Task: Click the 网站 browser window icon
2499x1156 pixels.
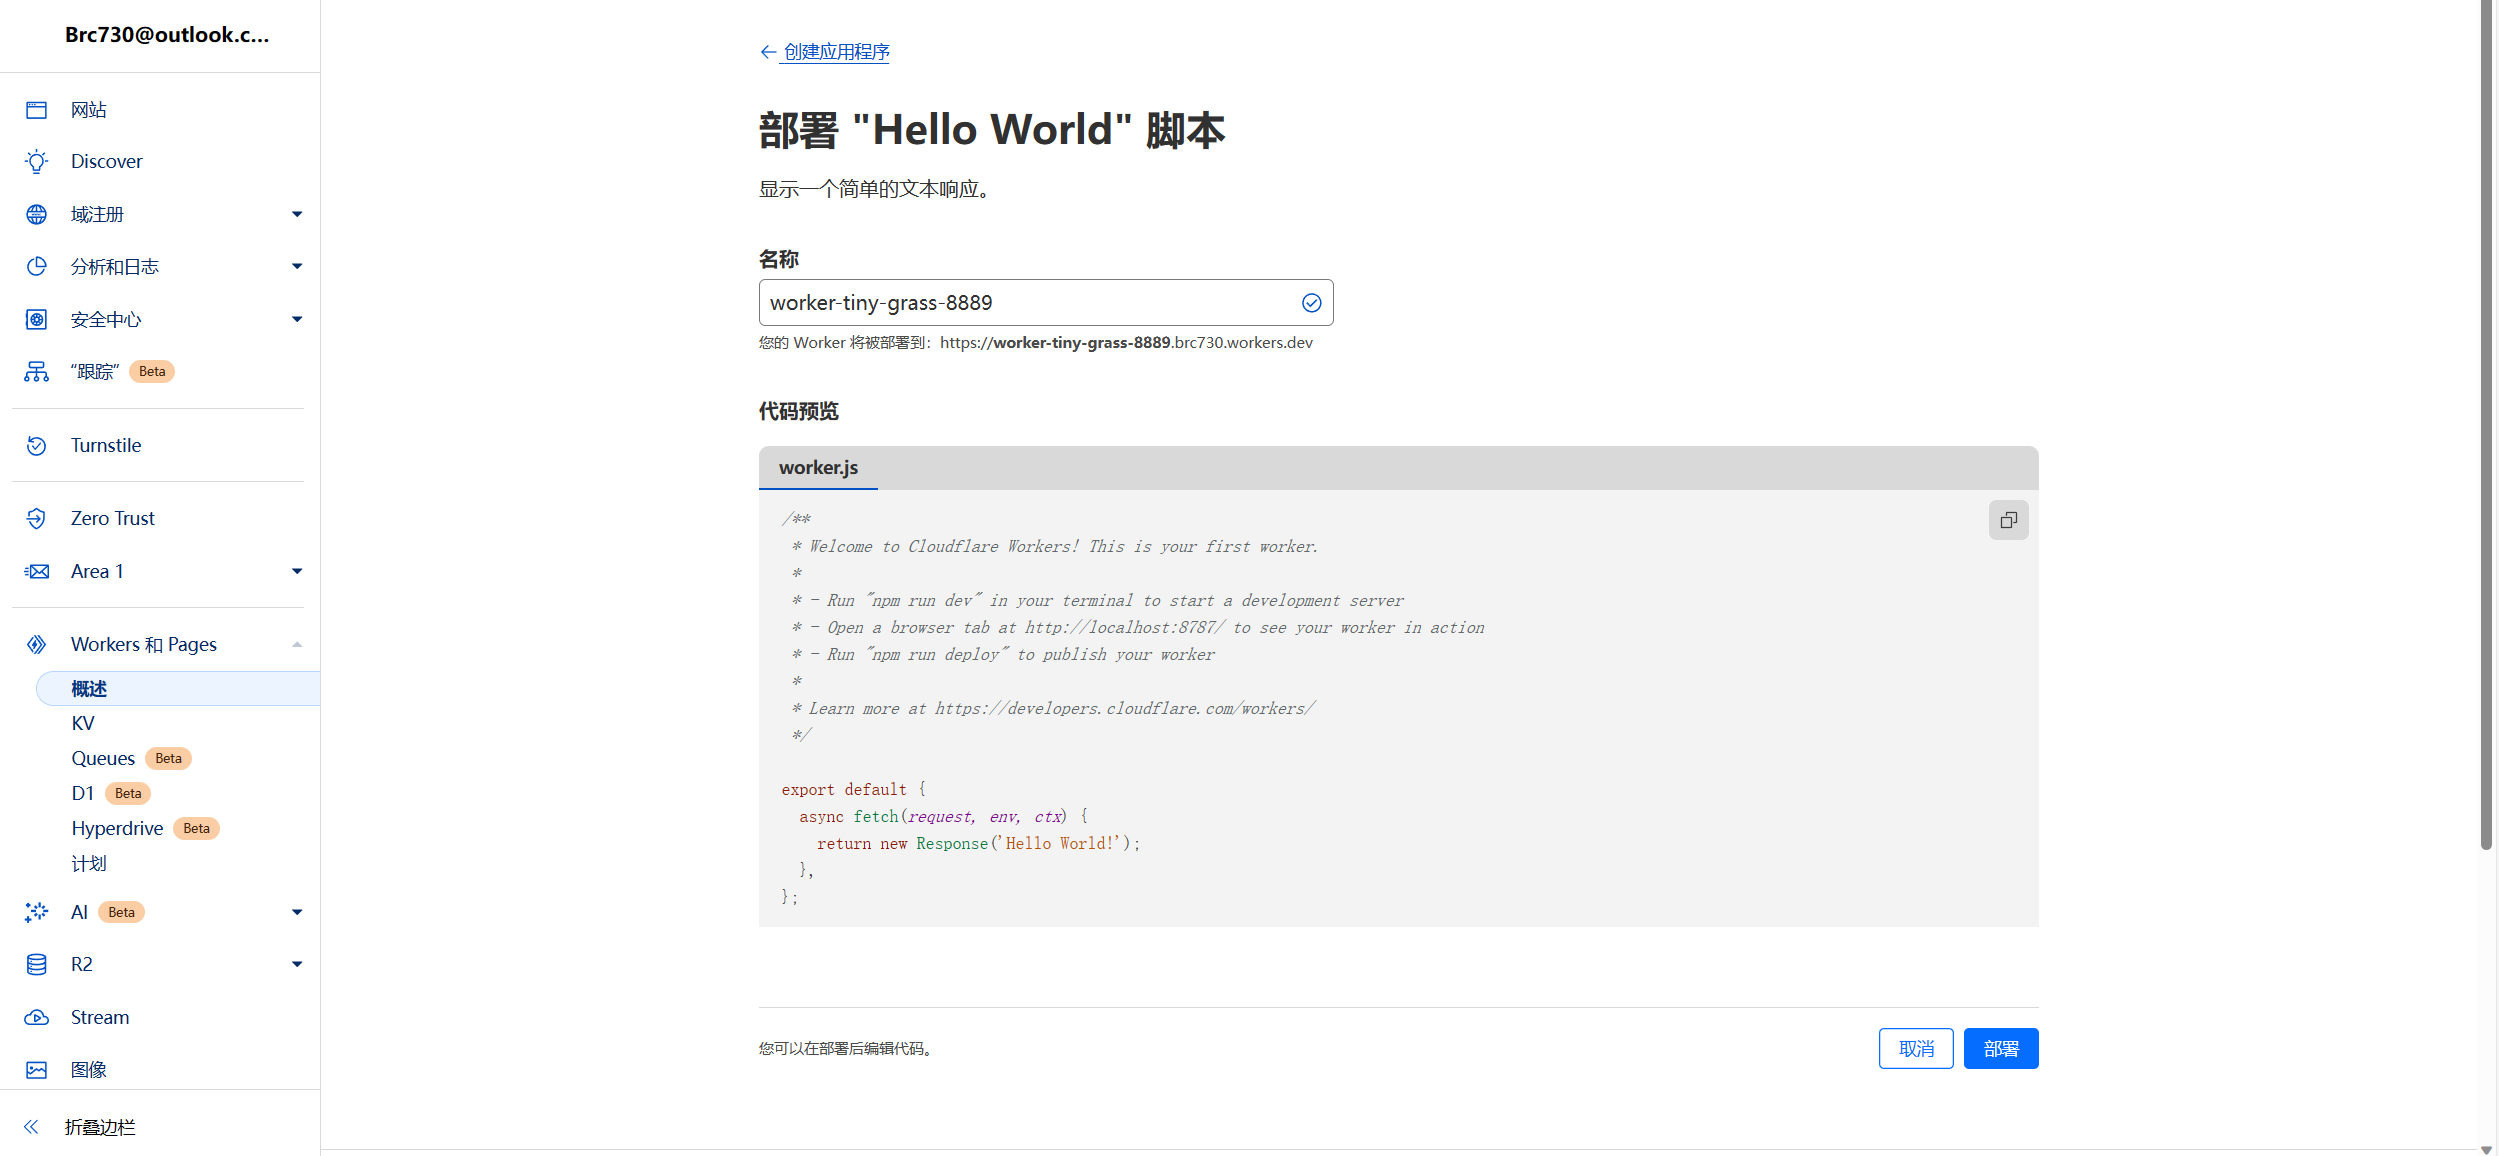Action: pos(37,110)
